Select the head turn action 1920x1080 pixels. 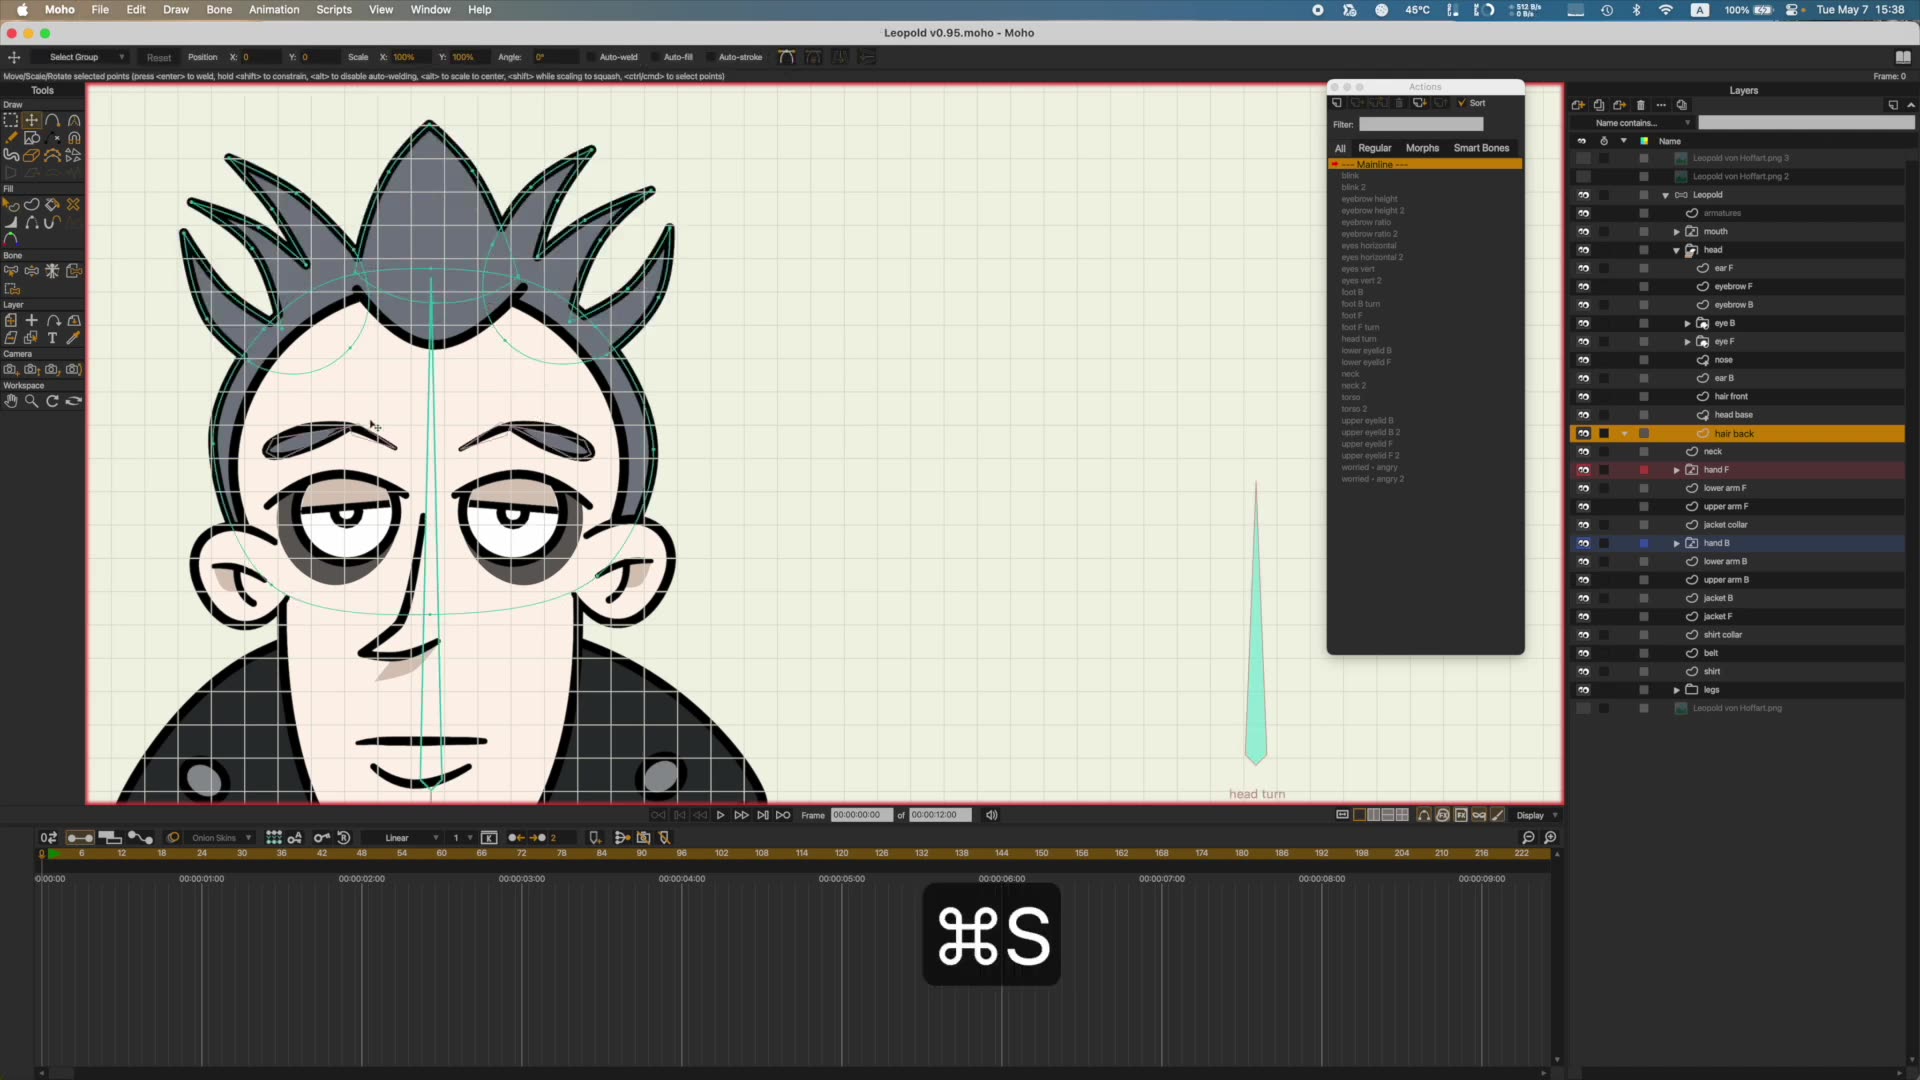point(1359,339)
